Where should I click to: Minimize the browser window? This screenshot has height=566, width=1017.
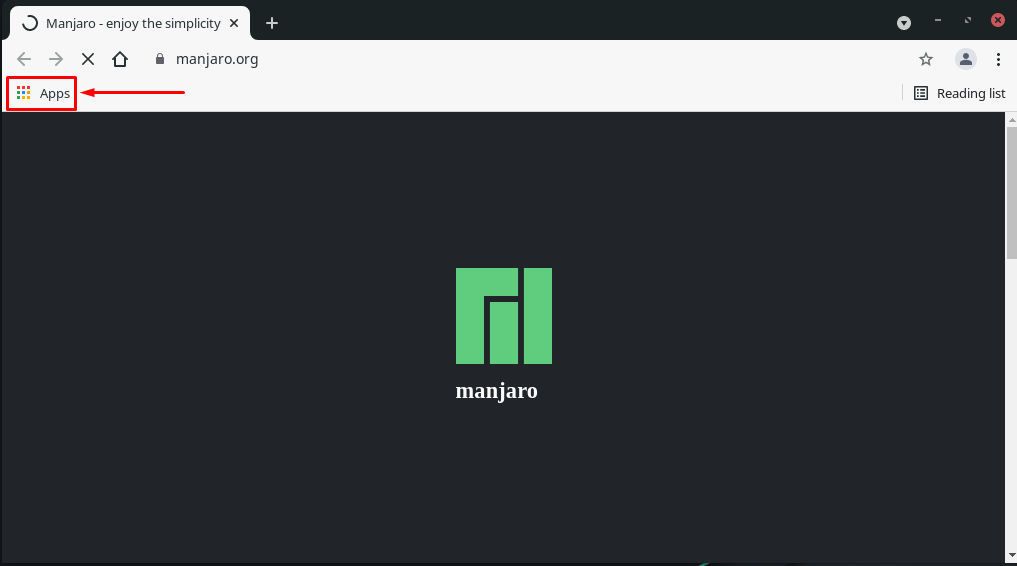(x=937, y=21)
